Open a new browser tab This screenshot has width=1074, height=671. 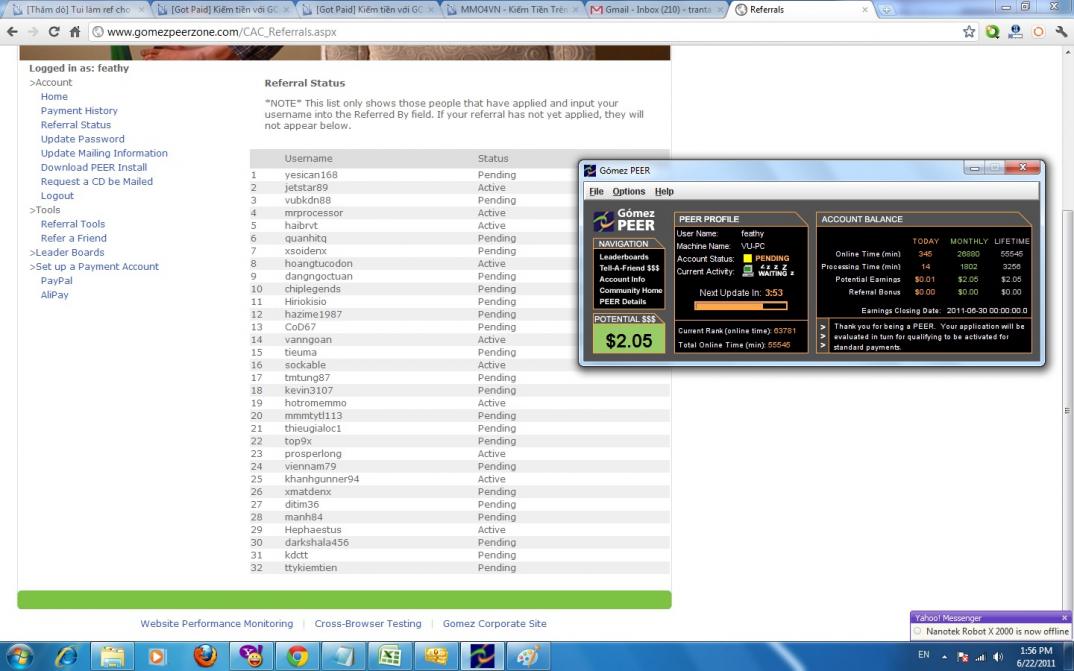click(886, 10)
